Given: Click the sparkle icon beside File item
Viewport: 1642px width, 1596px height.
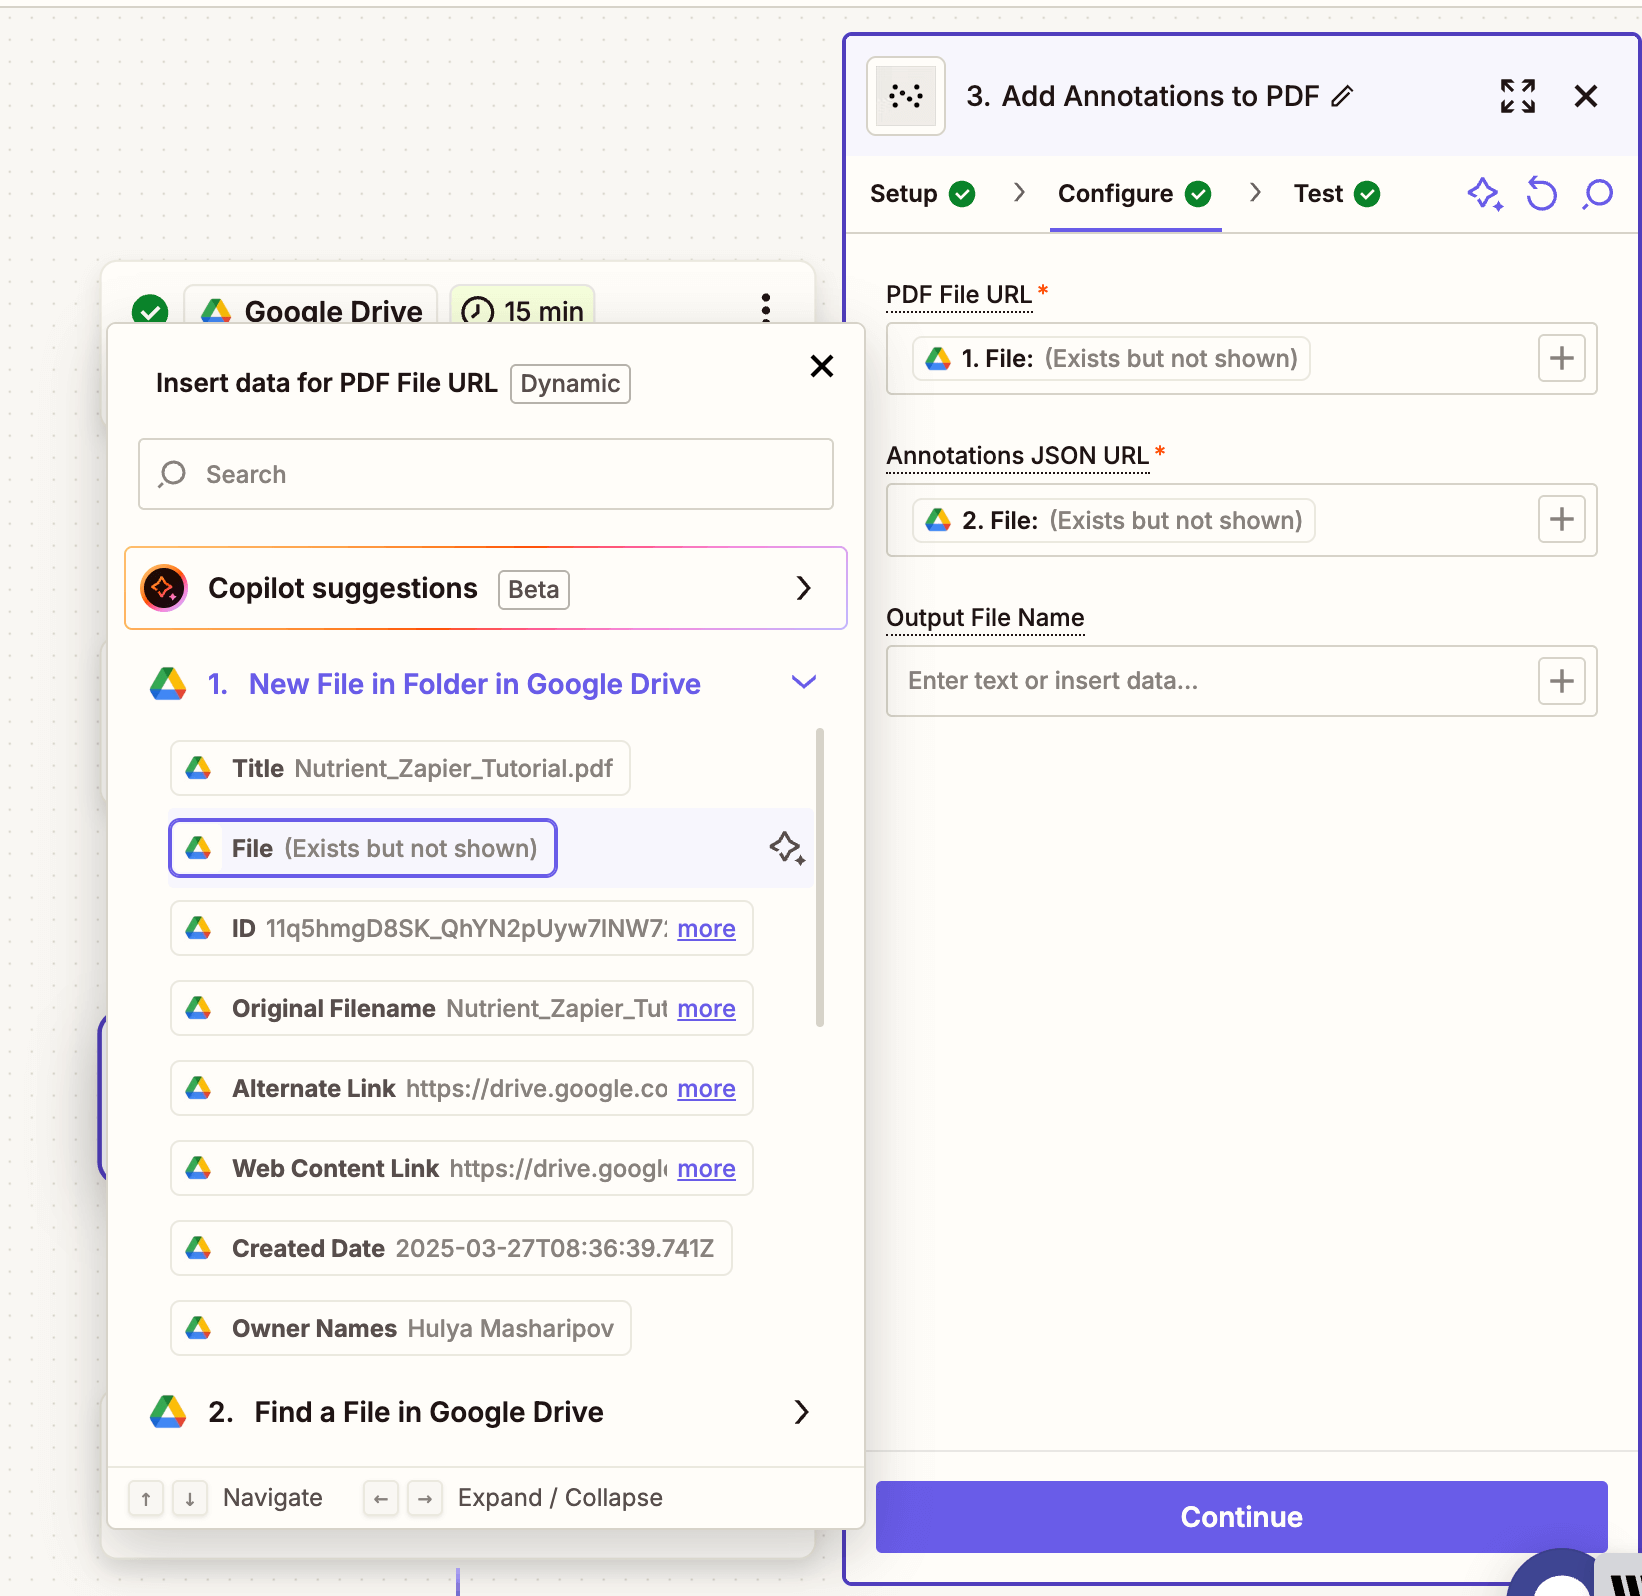Looking at the screenshot, I should click(787, 848).
